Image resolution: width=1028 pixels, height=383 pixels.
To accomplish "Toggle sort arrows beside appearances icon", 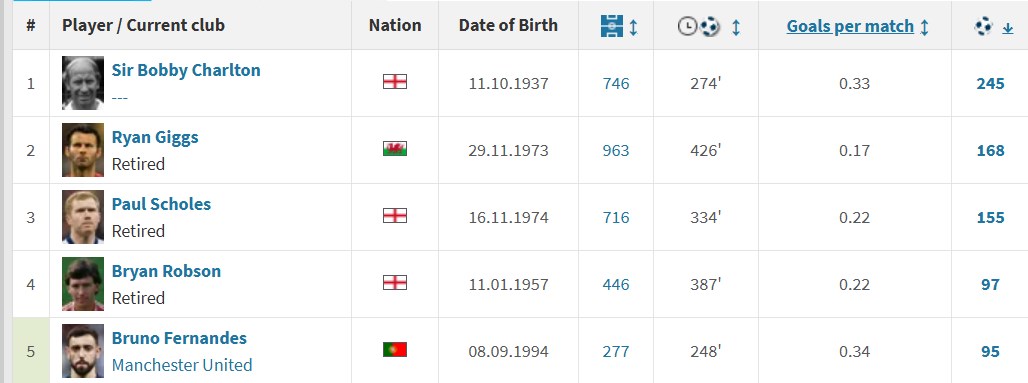I will 633,28.
